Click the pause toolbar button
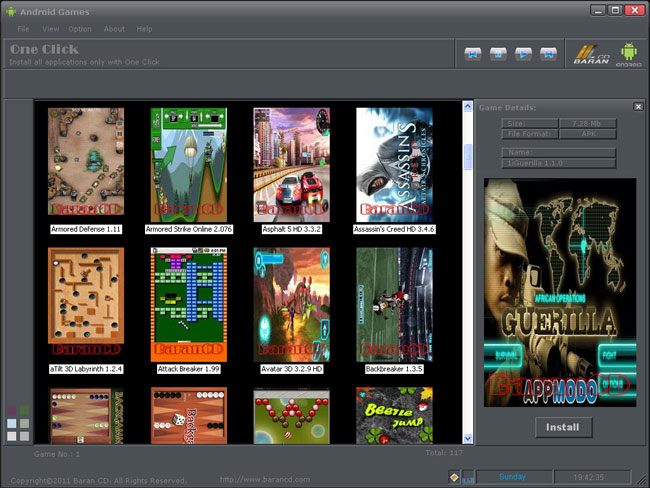The width and height of the screenshot is (650, 488). click(x=498, y=54)
